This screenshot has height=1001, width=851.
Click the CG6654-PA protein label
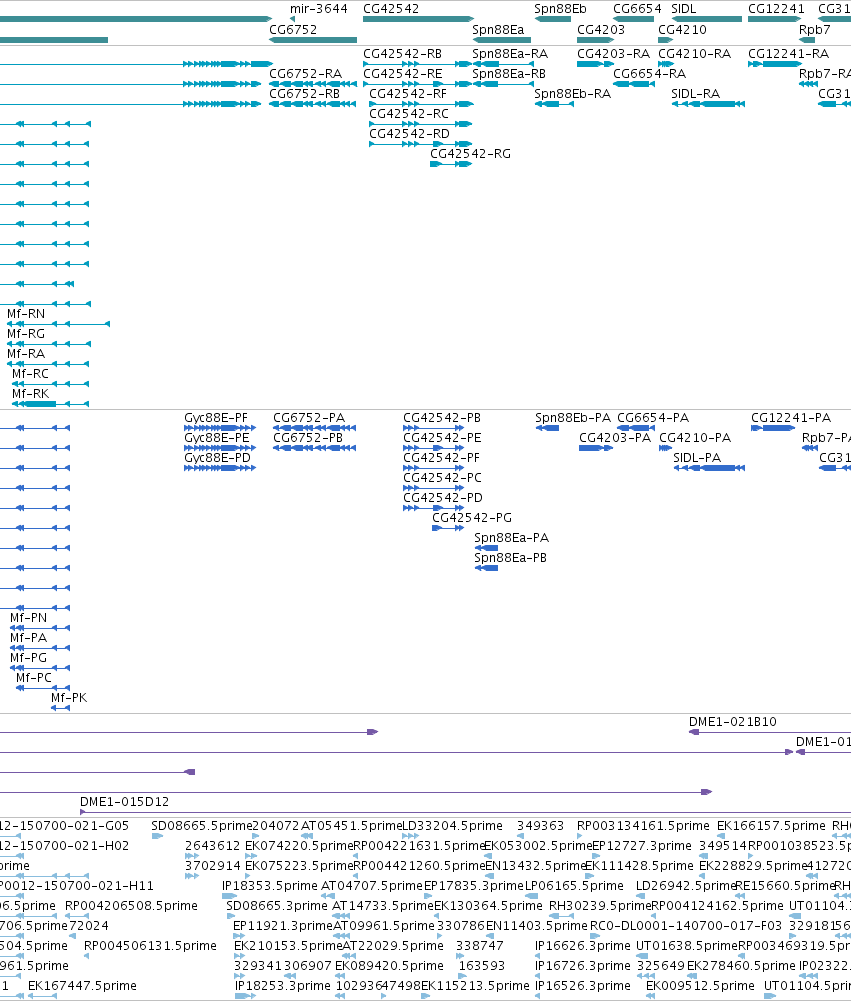[x=652, y=418]
